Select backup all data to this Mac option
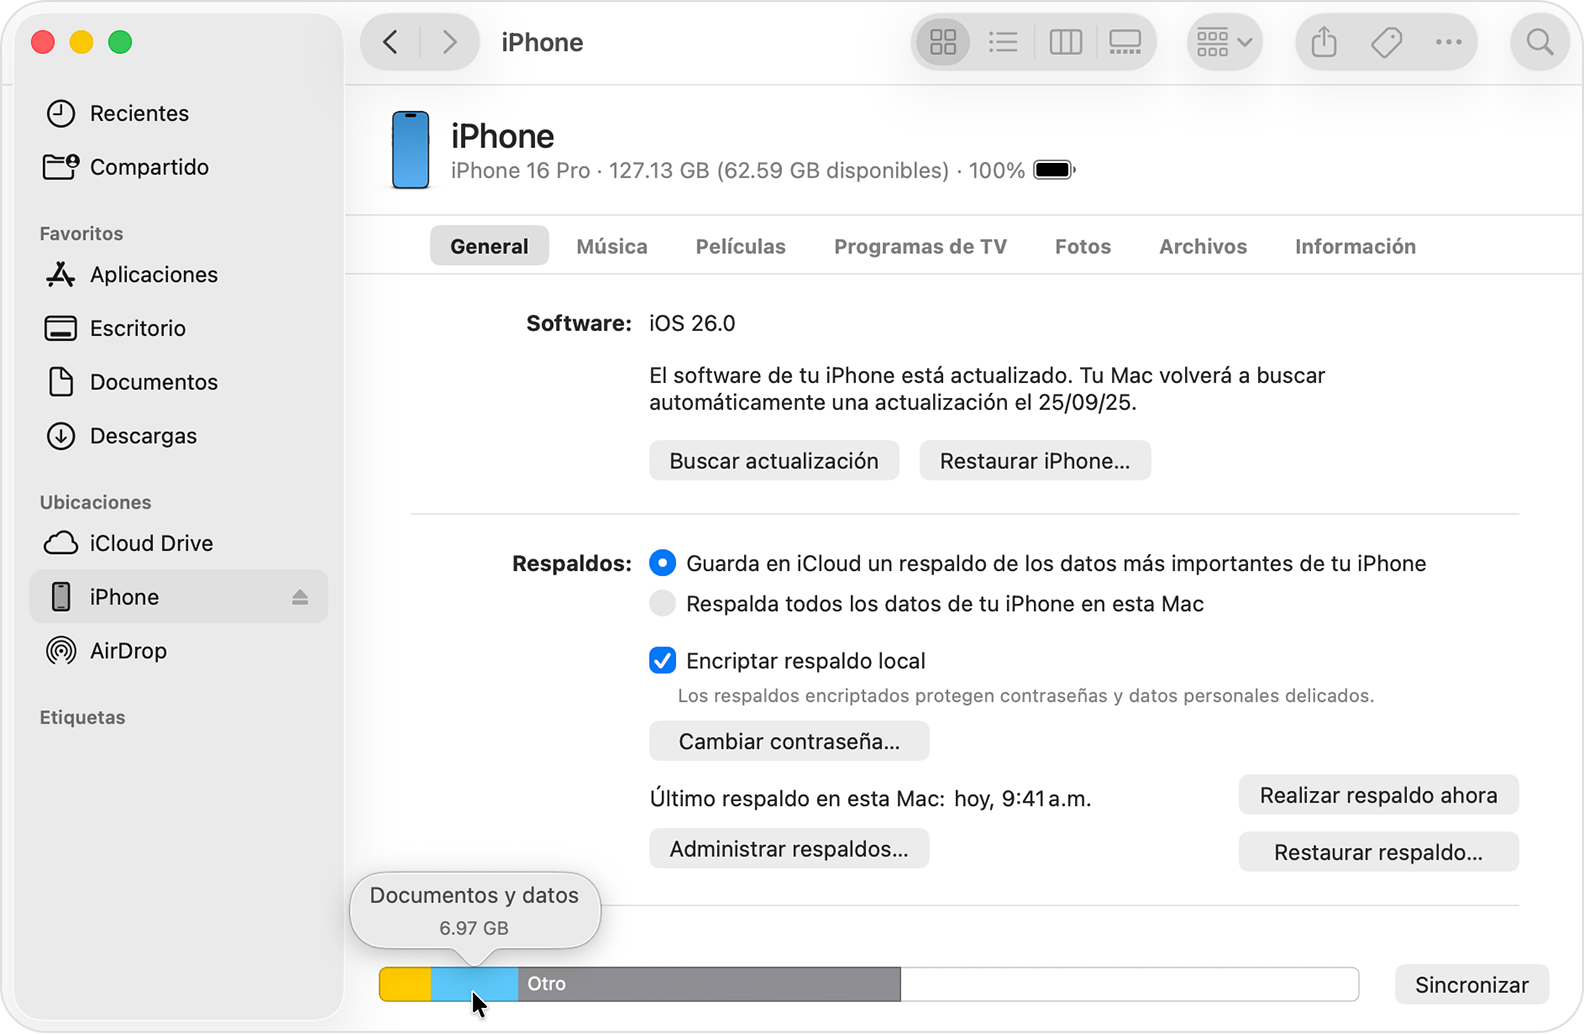 coord(662,604)
